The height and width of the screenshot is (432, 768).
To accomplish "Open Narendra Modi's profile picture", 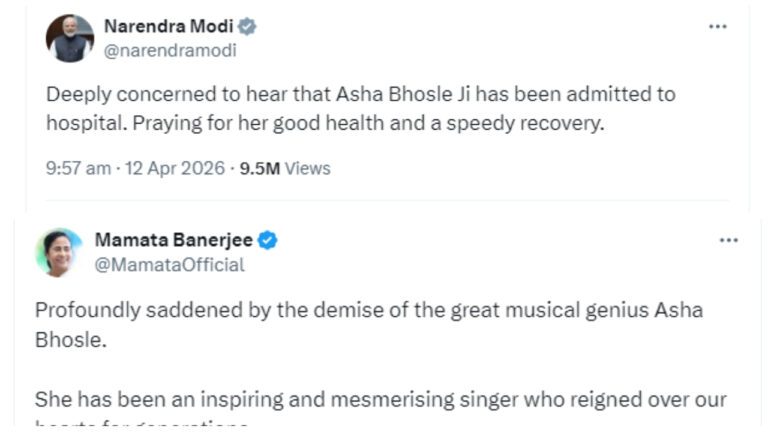I will point(70,39).
